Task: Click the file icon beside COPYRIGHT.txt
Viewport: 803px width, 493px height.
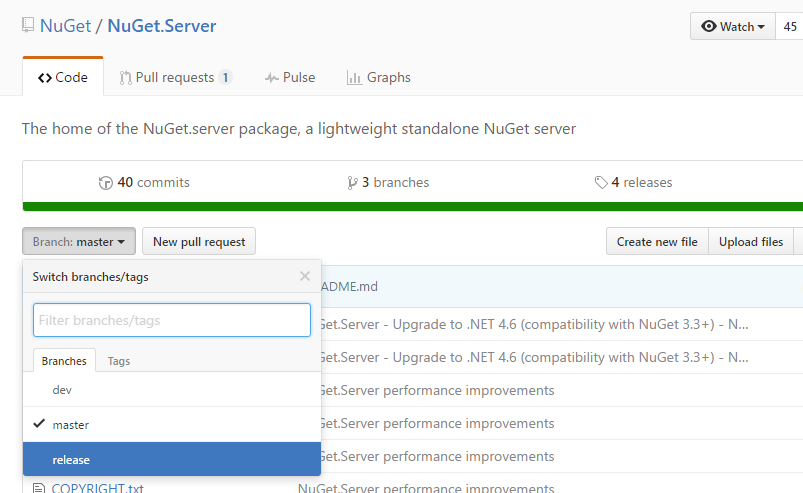Action: [x=38, y=489]
